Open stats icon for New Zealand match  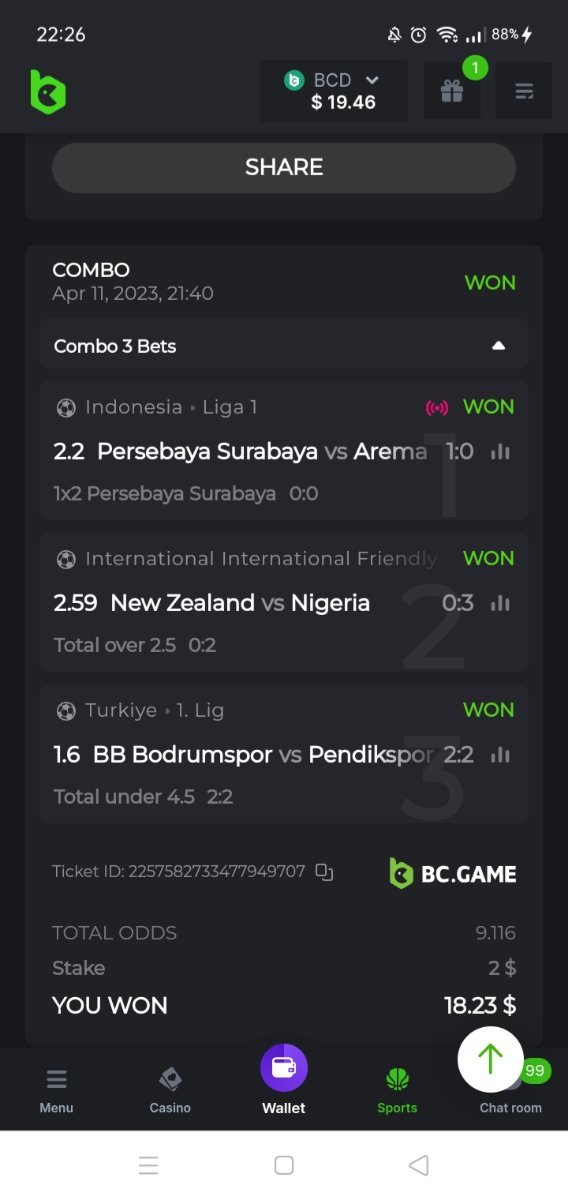(500, 603)
